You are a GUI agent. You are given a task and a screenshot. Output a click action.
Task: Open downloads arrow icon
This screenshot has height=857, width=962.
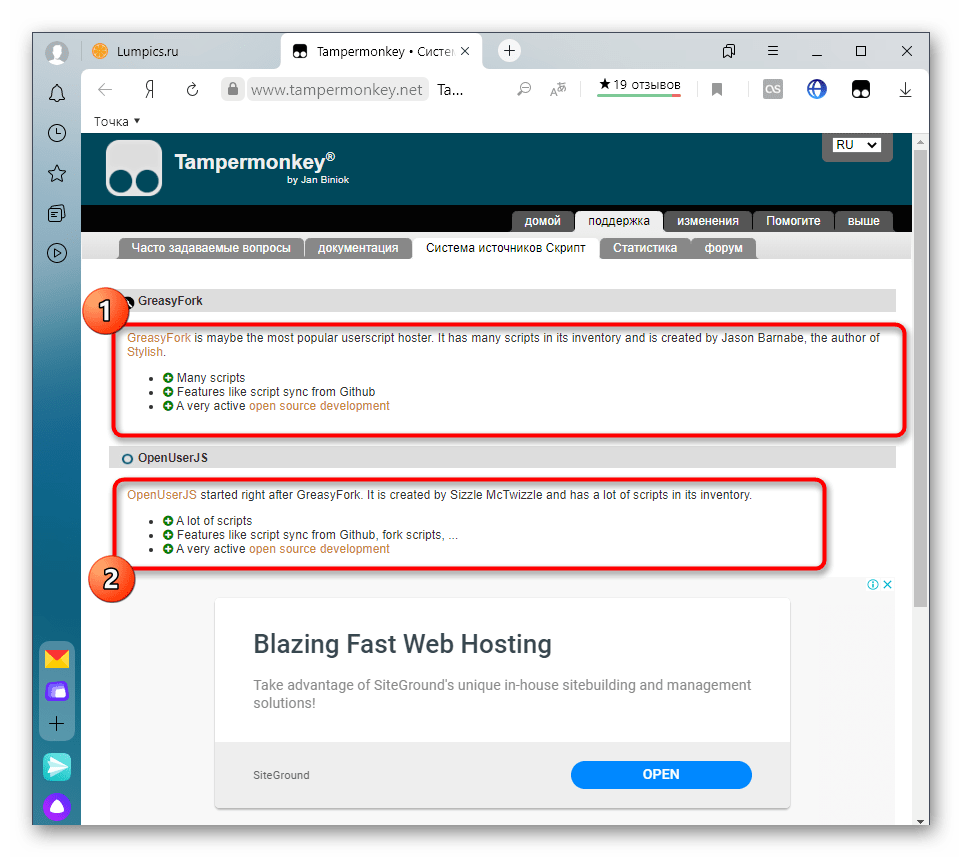[x=905, y=90]
